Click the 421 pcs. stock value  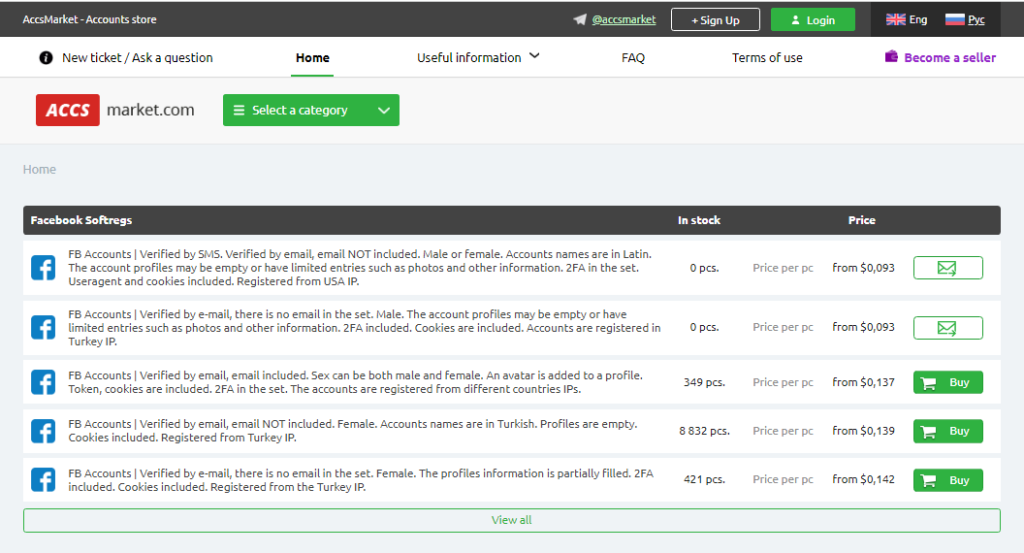coord(704,479)
